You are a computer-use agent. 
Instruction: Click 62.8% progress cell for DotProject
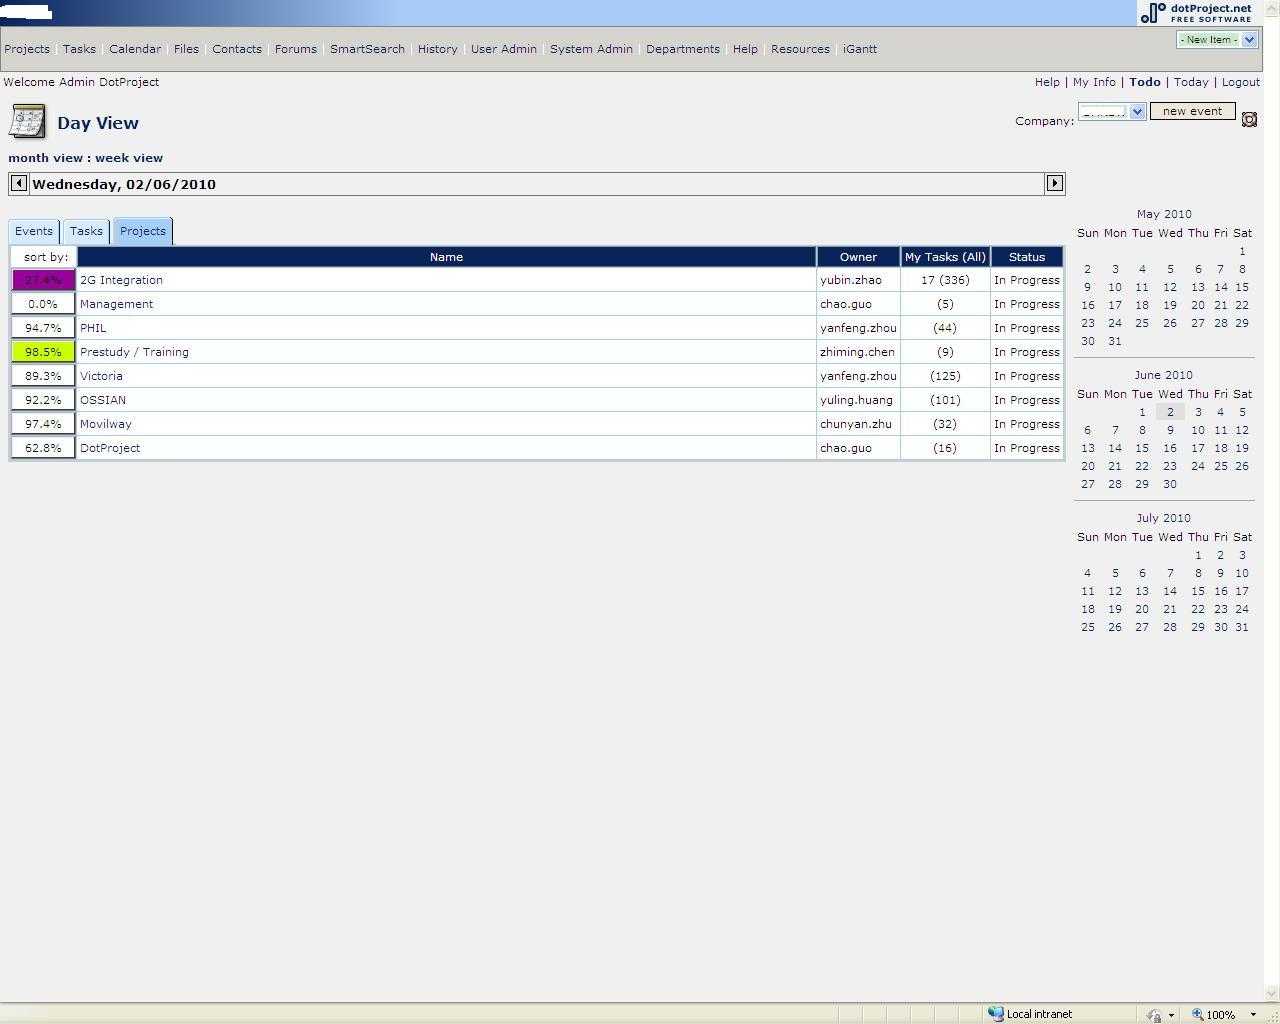click(x=43, y=448)
